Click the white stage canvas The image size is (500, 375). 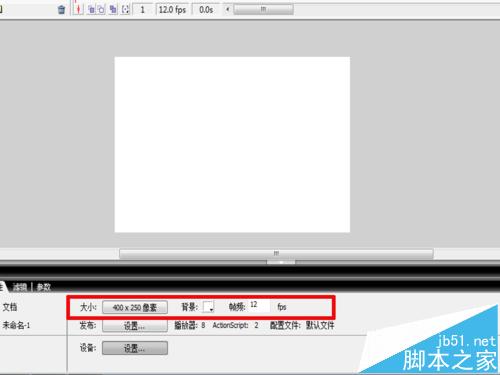point(232,144)
